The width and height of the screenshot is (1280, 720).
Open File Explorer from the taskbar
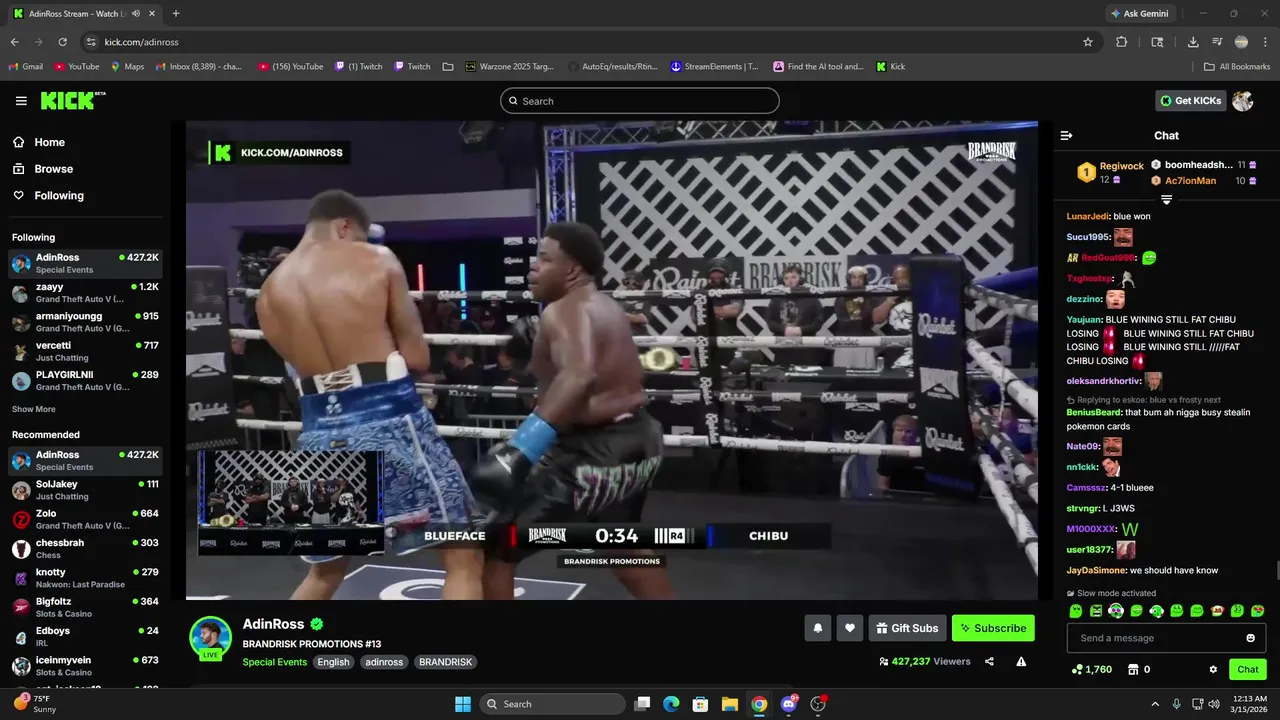(730, 704)
